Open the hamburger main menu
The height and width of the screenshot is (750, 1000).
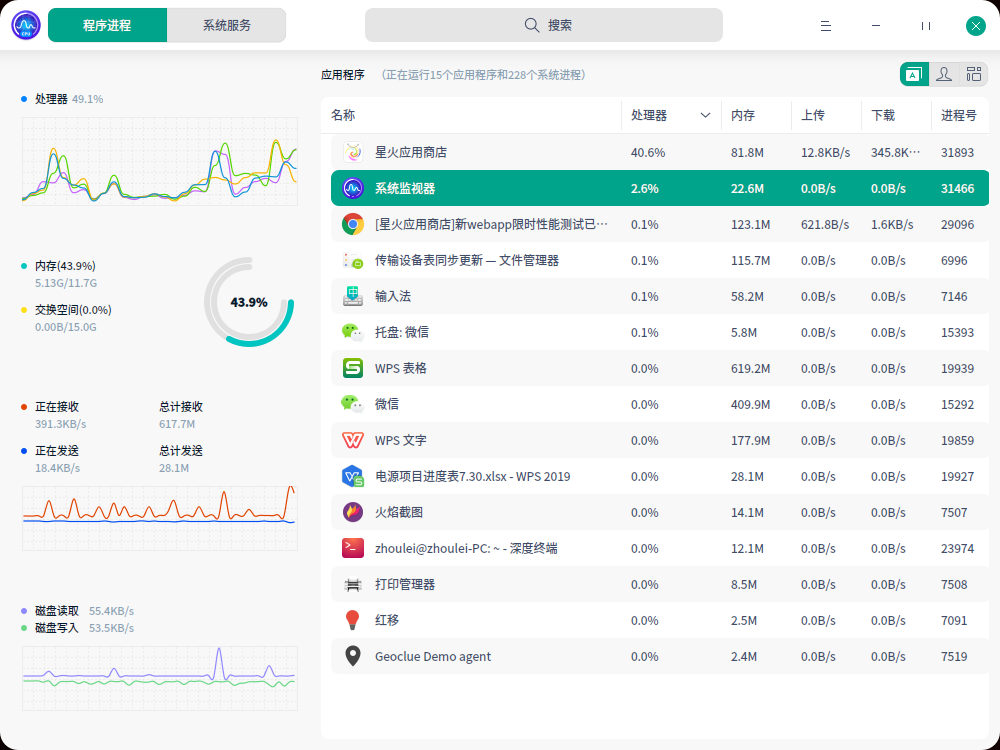[826, 26]
